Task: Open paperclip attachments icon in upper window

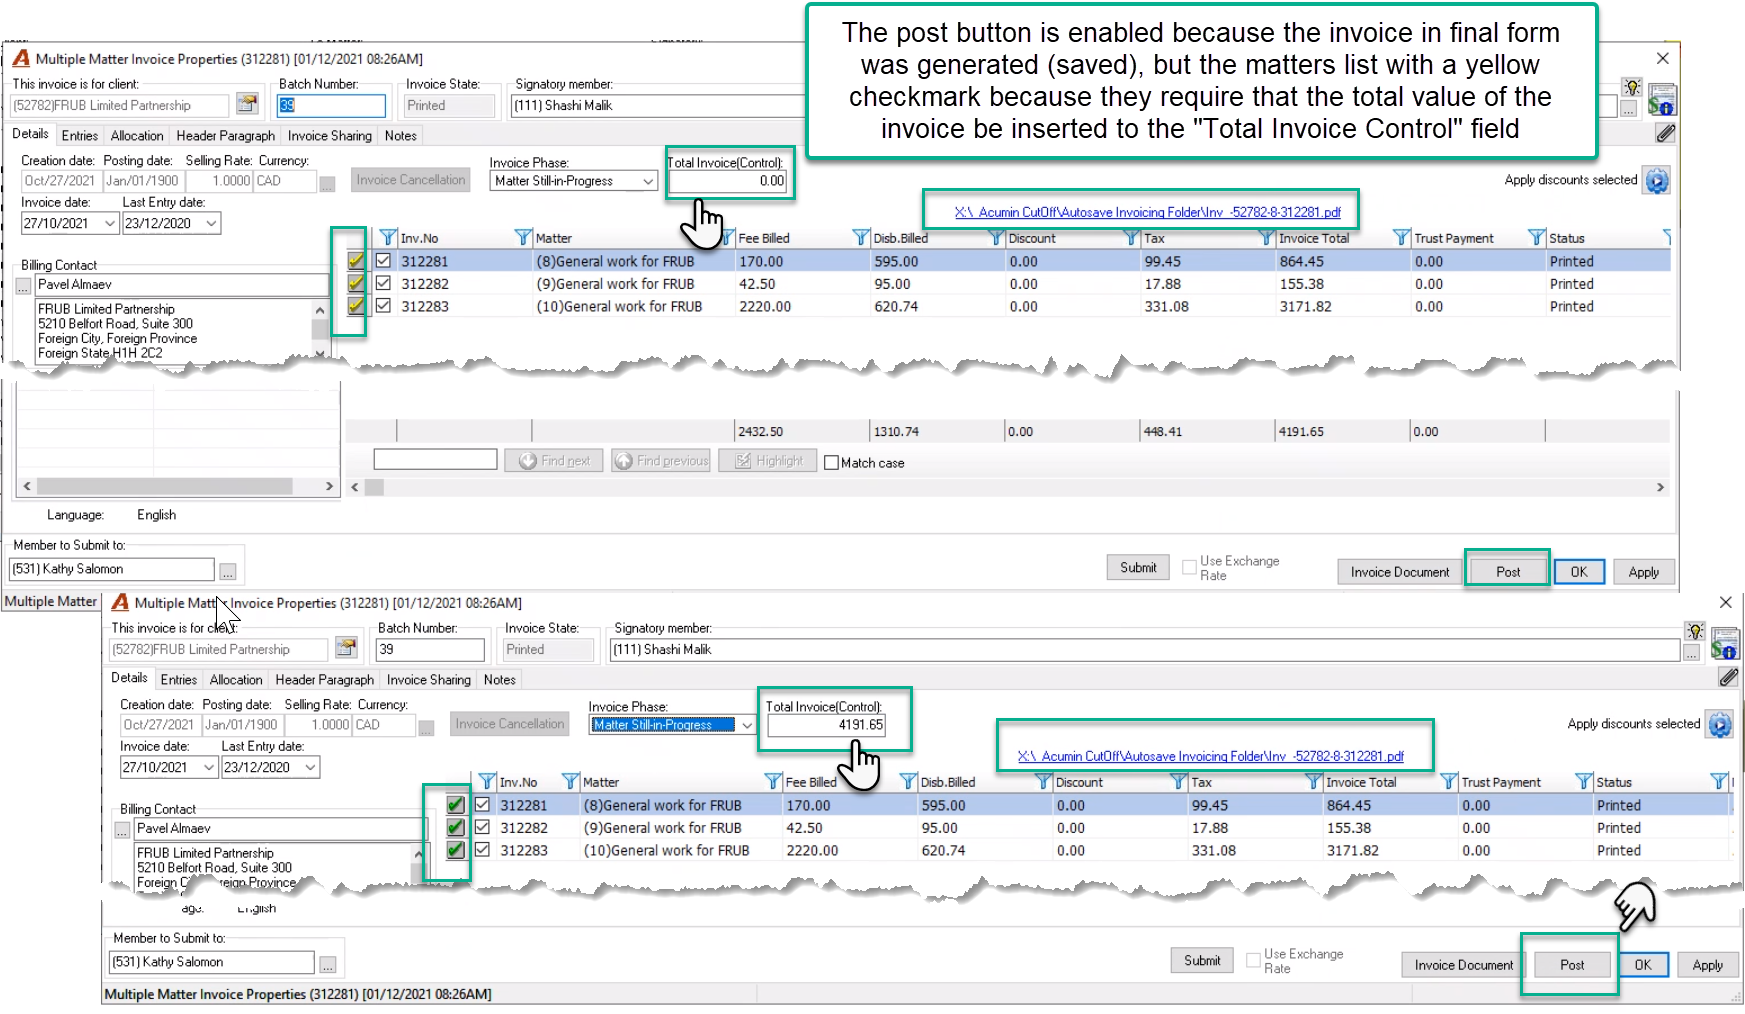Action: (1665, 132)
